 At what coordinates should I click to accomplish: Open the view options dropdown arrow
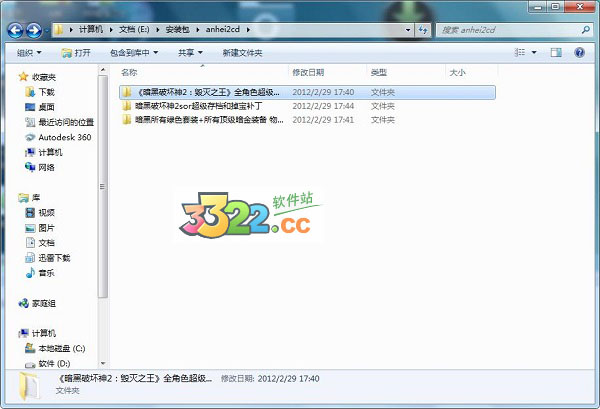pos(534,52)
